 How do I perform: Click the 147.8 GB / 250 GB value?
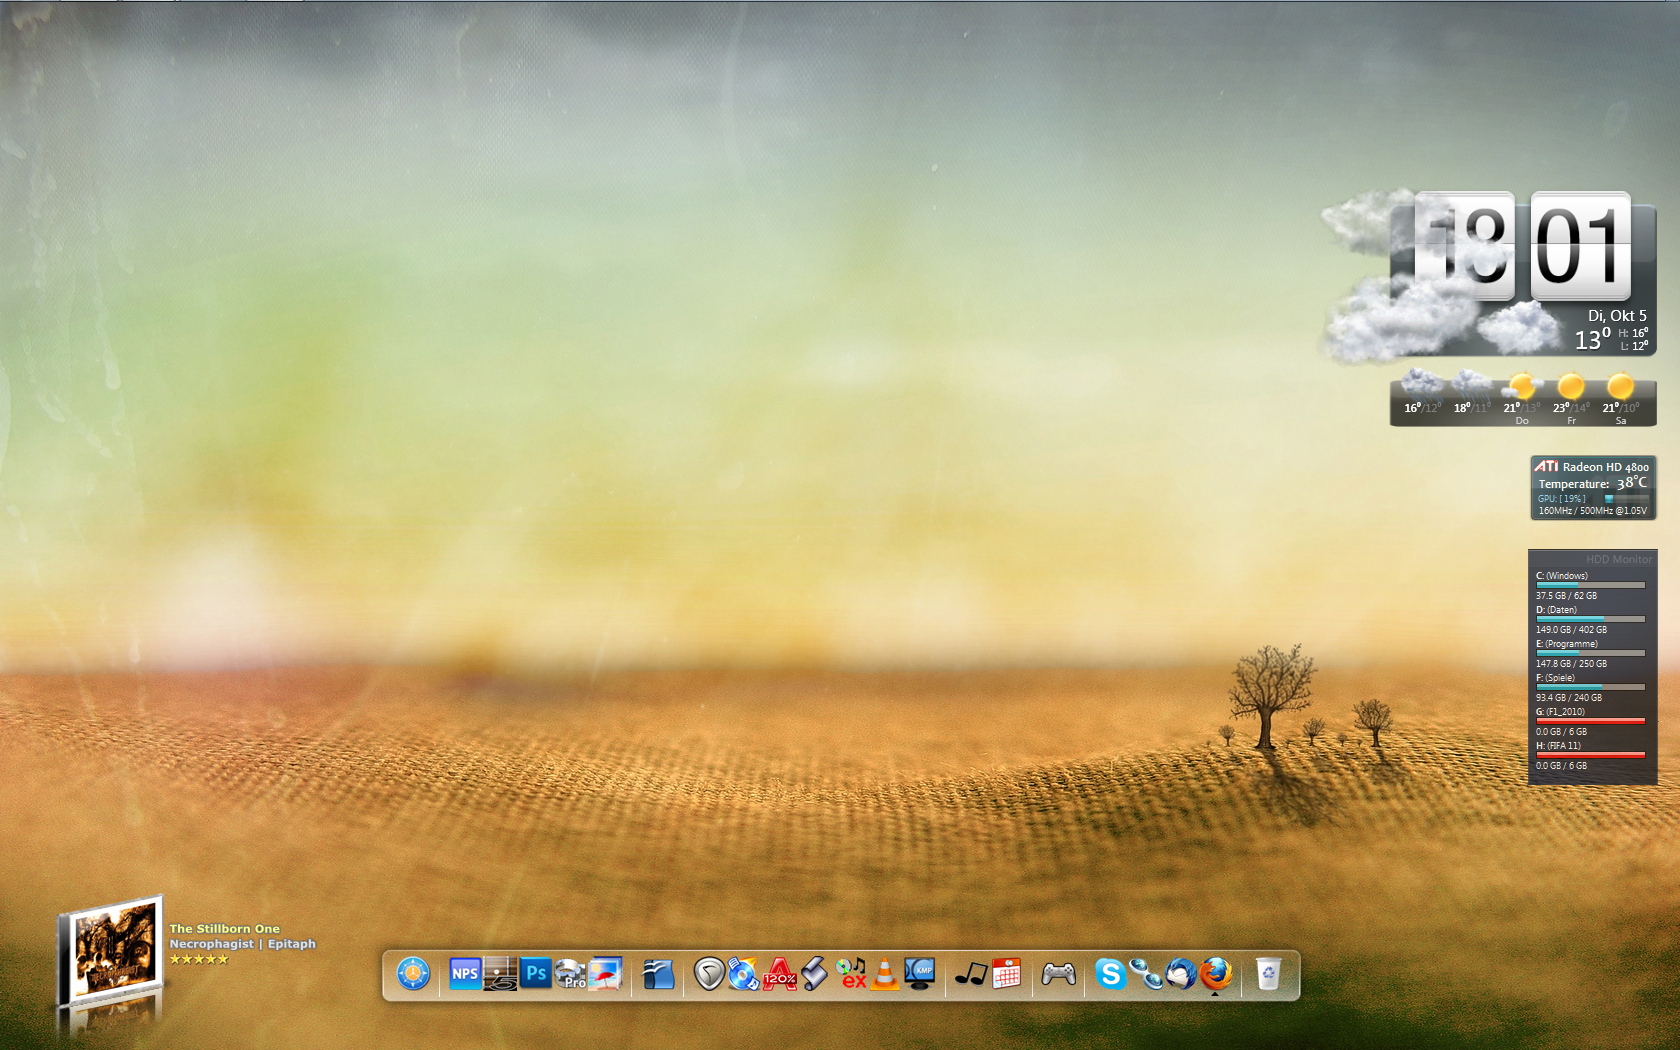coord(1571,664)
